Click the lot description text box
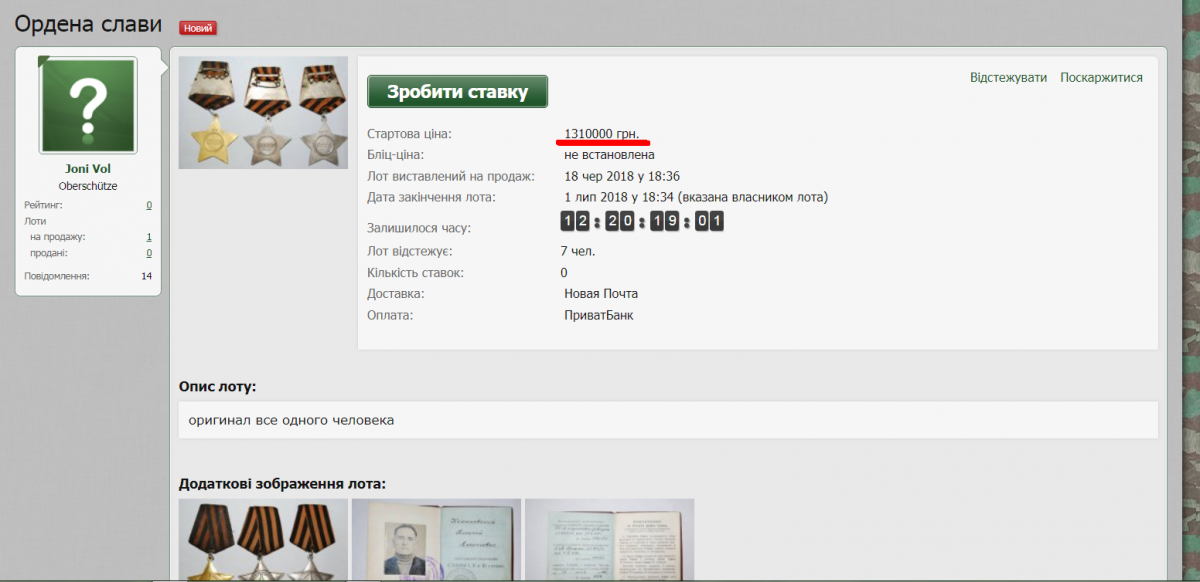 point(667,420)
